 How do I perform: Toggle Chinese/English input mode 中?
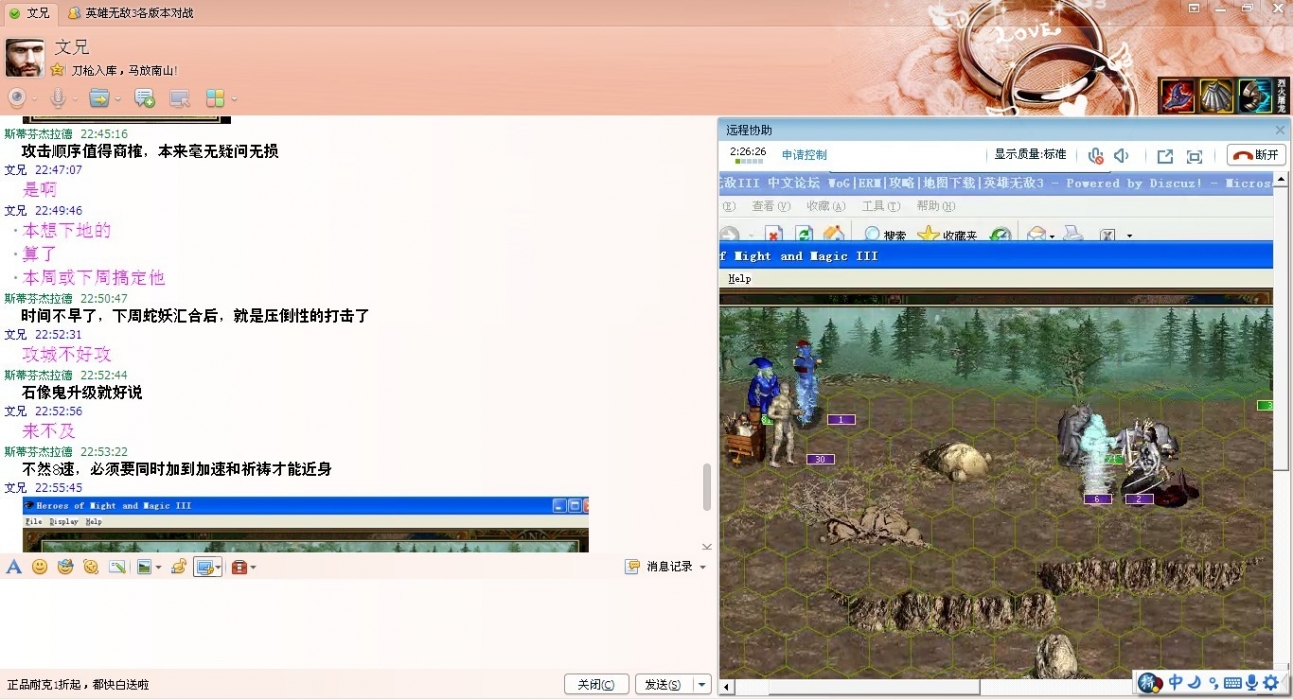click(1176, 683)
